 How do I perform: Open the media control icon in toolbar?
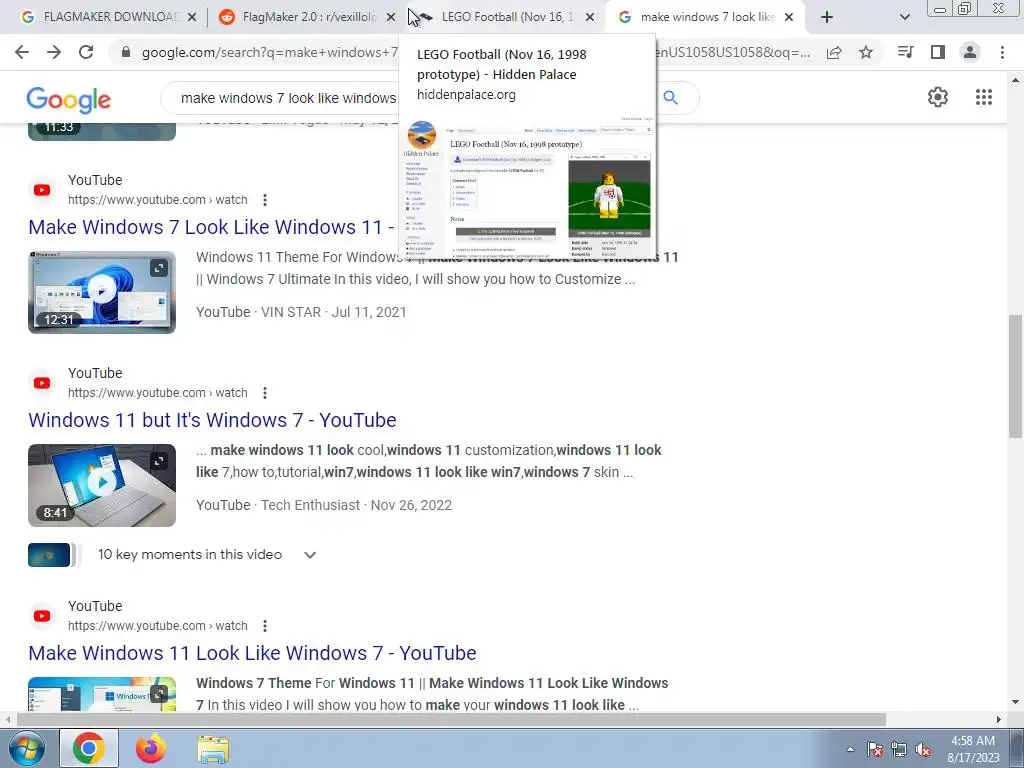coord(906,52)
